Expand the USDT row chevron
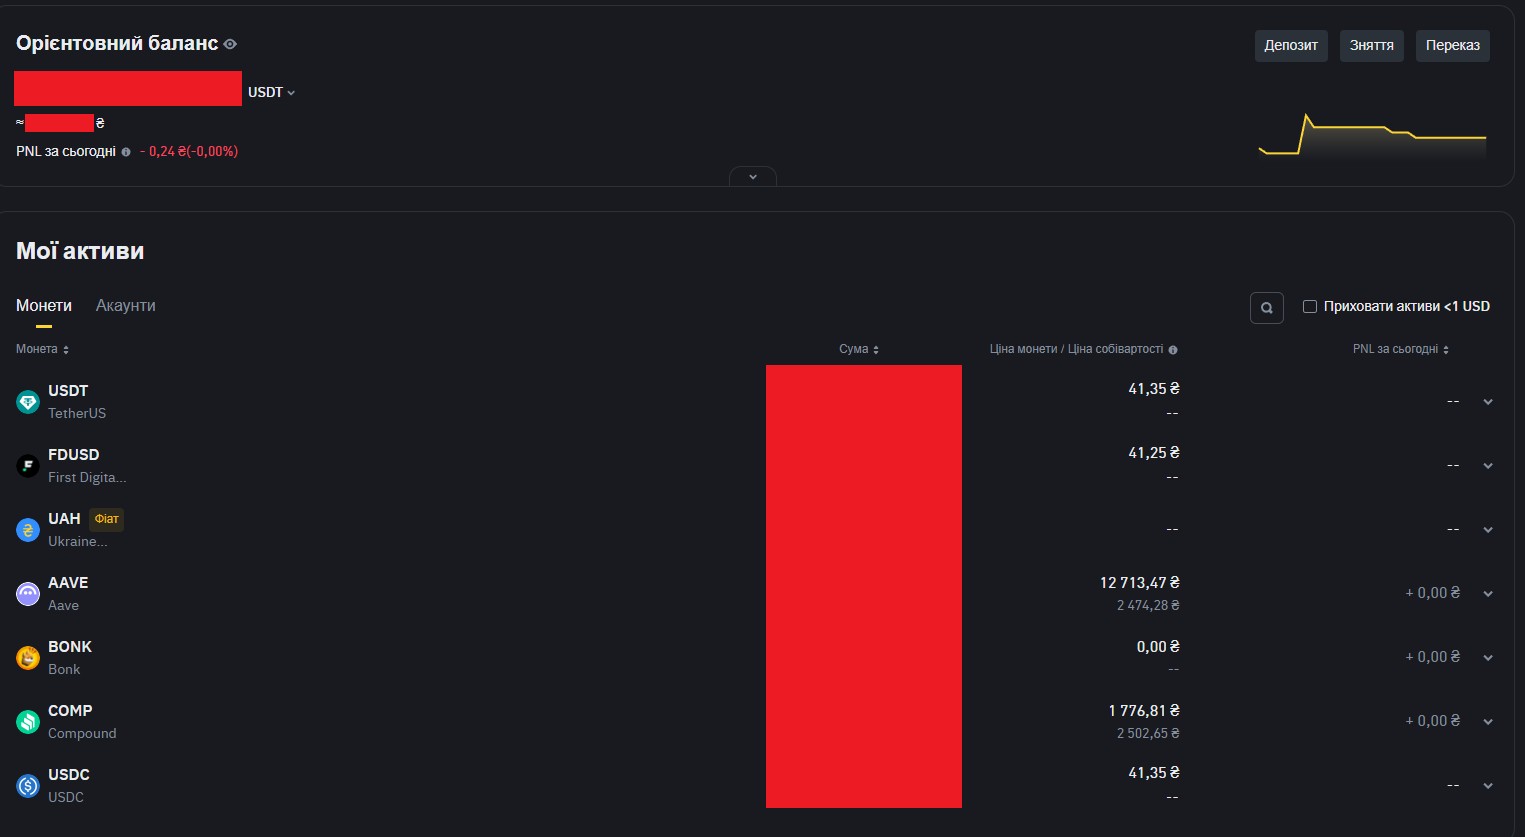This screenshot has width=1525, height=837. [x=1488, y=402]
